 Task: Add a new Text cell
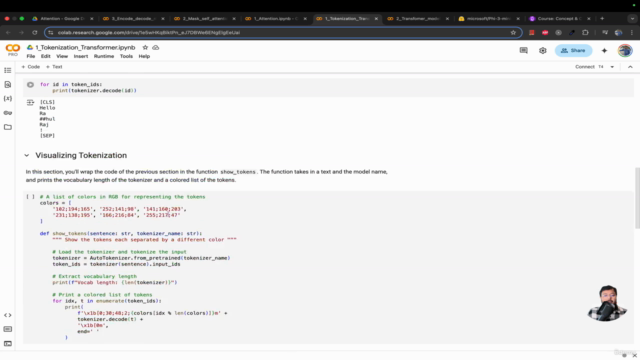(54, 67)
